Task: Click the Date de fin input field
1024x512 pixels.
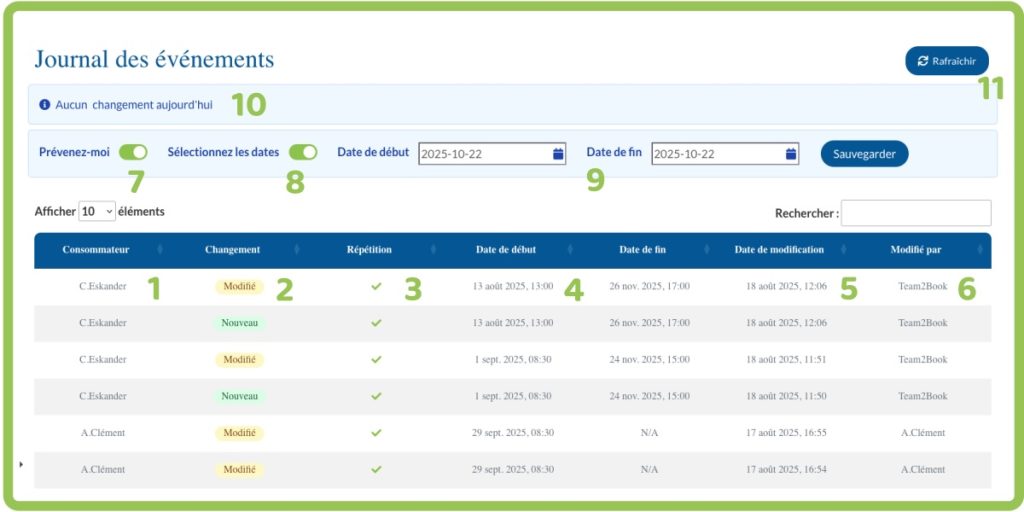Action: [x=715, y=154]
